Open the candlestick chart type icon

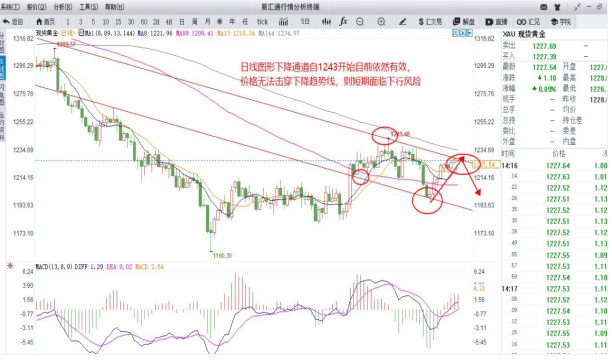[x=326, y=22]
